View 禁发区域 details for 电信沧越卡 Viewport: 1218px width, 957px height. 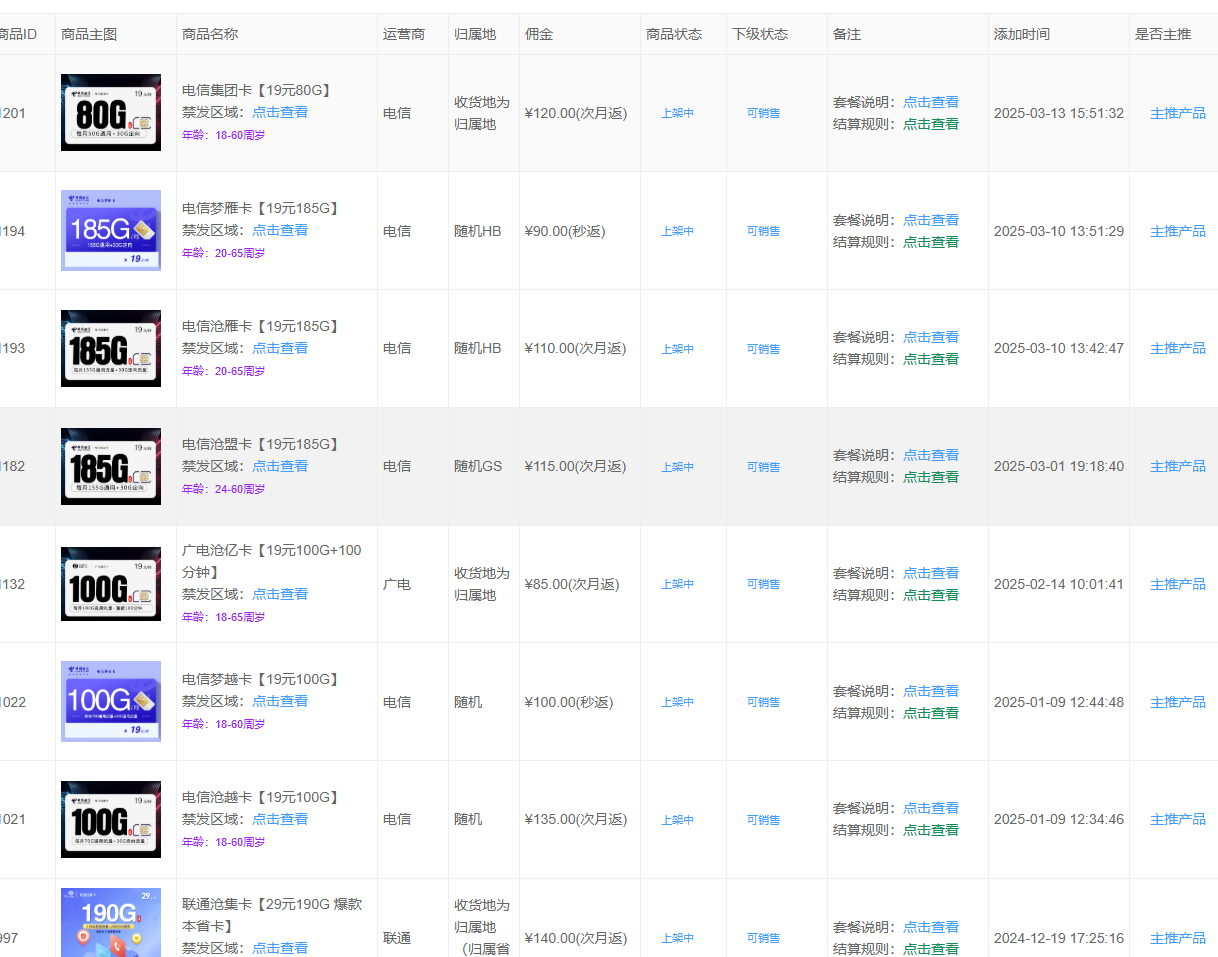click(280, 819)
